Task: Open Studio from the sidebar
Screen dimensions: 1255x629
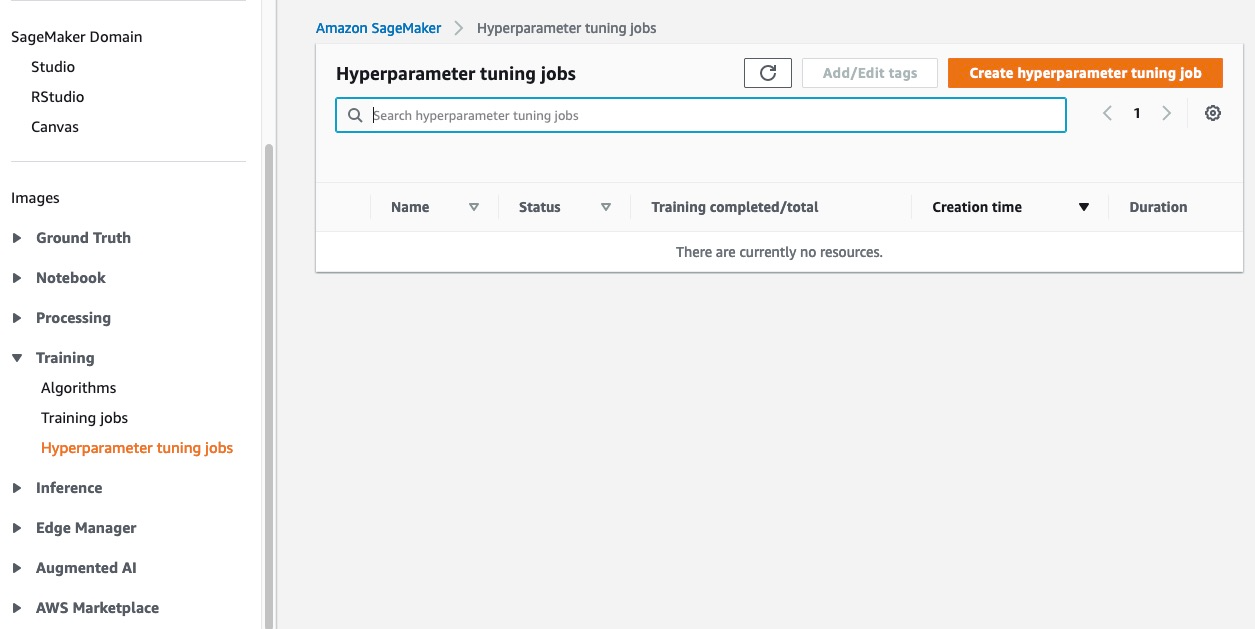Action: [53, 66]
